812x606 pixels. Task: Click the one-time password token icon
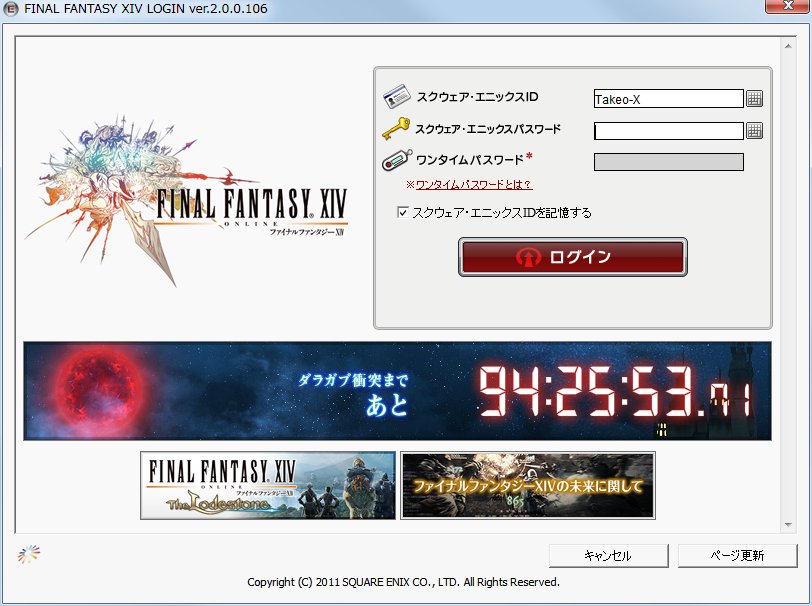(x=397, y=160)
